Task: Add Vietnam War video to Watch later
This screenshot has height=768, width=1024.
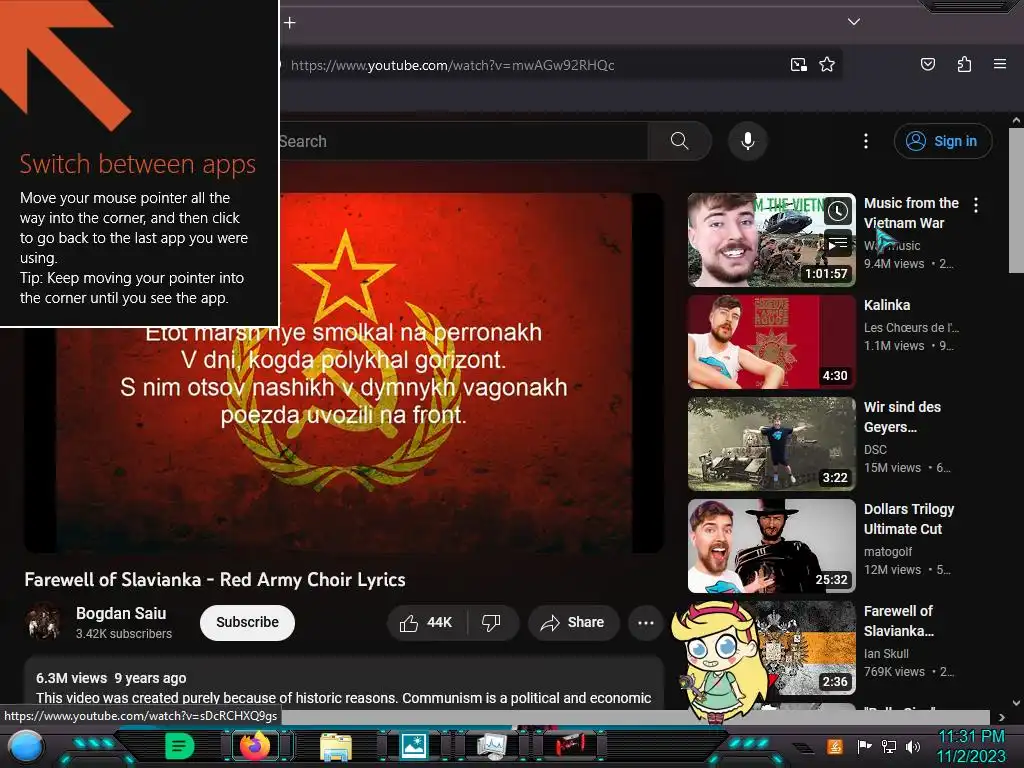Action: 838,211
